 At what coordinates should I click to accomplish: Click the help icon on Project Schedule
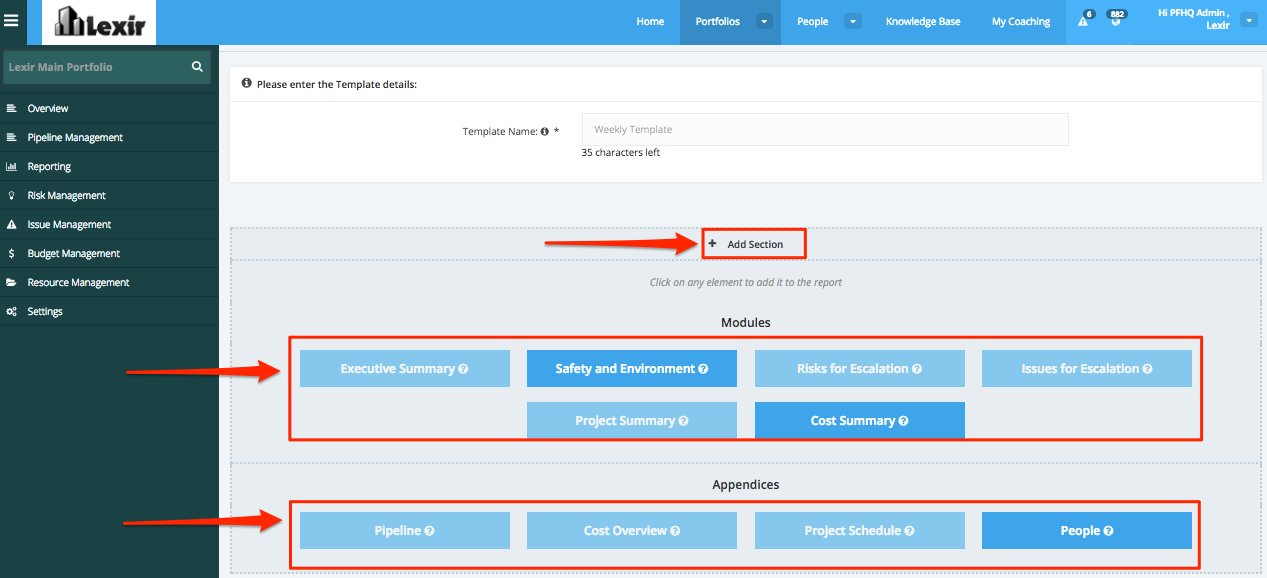[x=909, y=531]
